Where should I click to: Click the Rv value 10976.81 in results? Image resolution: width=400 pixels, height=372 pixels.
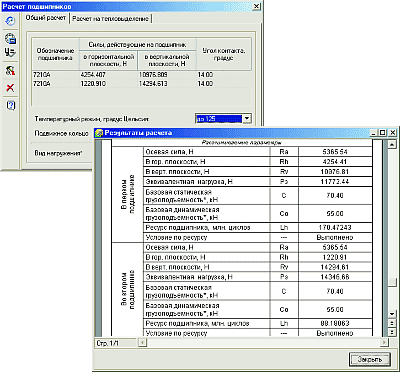point(335,172)
